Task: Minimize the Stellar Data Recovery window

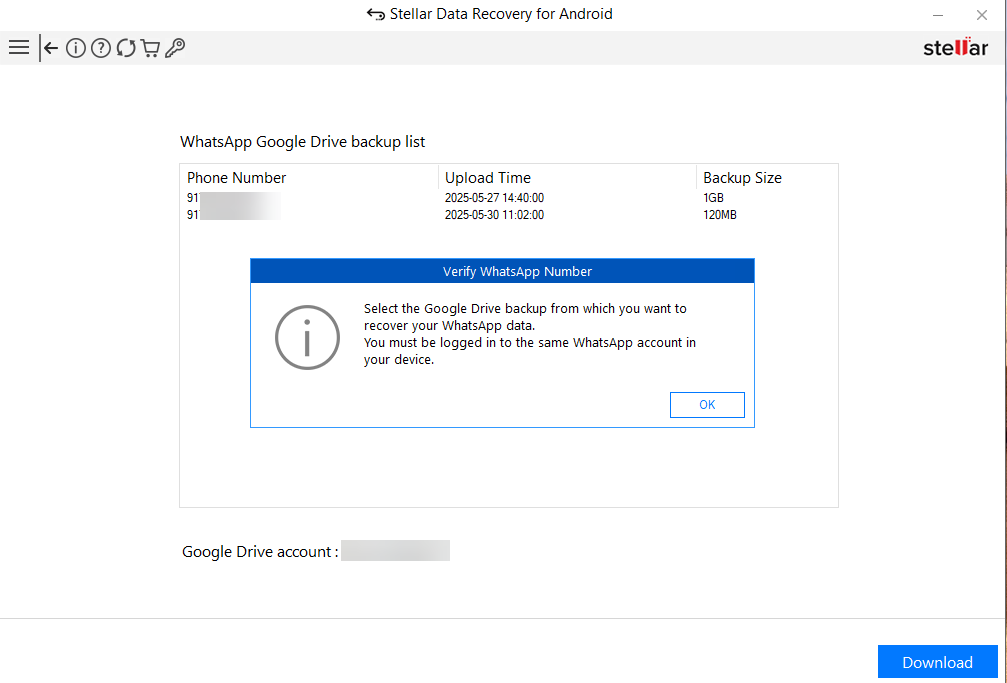Action: 937,15
